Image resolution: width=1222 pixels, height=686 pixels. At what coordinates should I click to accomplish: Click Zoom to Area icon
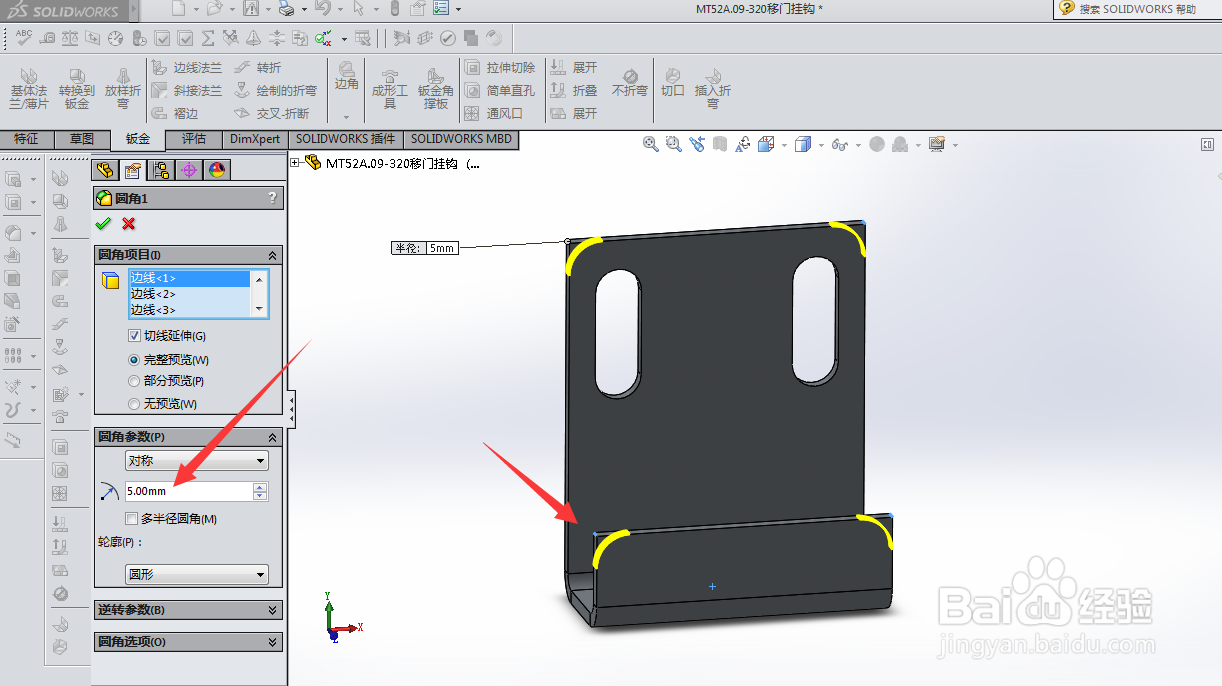coord(674,144)
